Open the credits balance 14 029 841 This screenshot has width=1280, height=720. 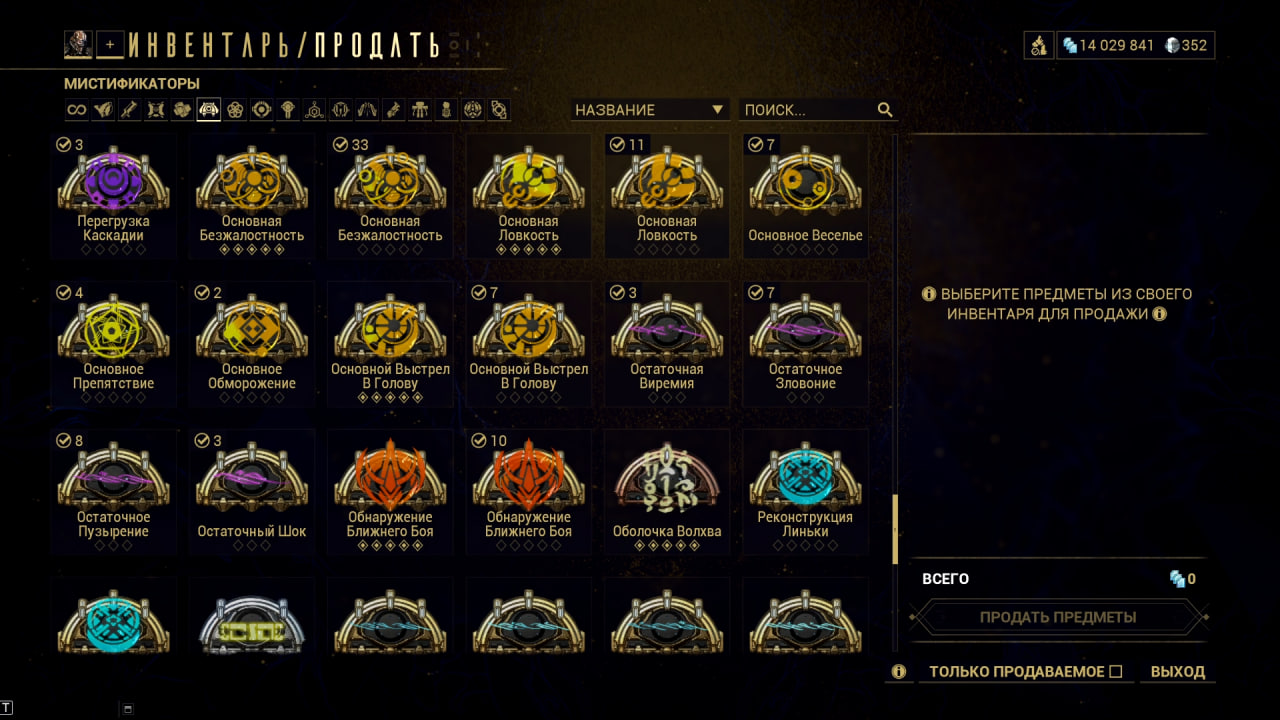pyautogui.click(x=1108, y=45)
